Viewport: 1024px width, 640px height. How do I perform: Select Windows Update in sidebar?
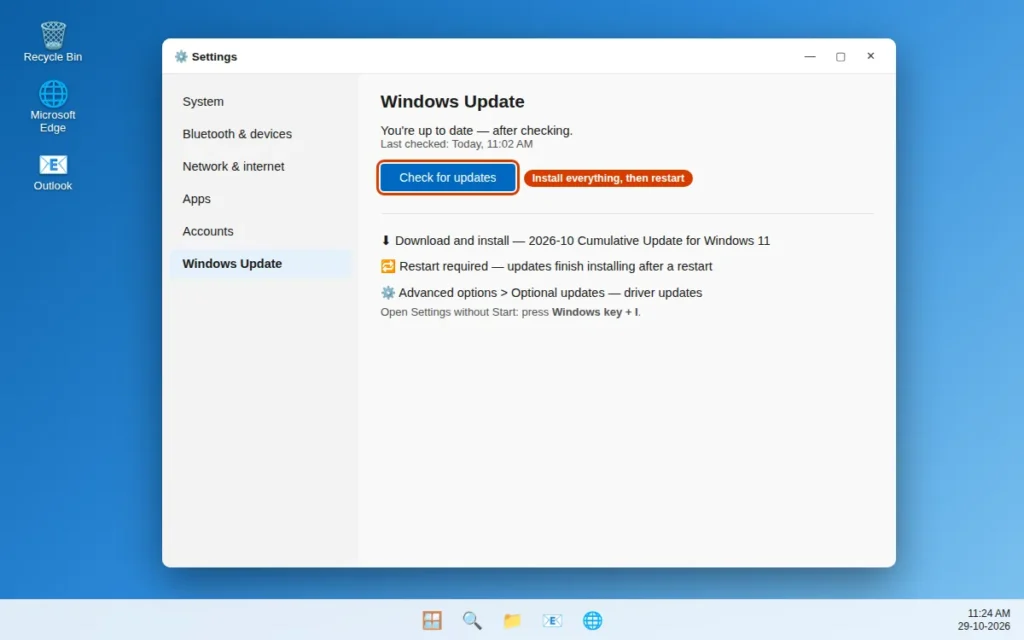pos(261,264)
